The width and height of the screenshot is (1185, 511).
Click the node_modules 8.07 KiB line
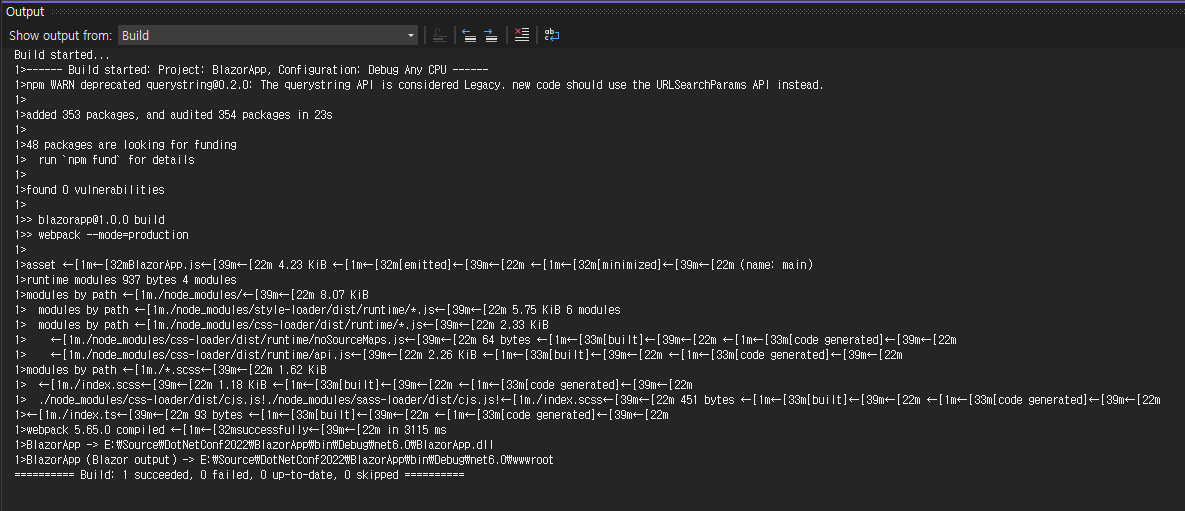(x=191, y=295)
